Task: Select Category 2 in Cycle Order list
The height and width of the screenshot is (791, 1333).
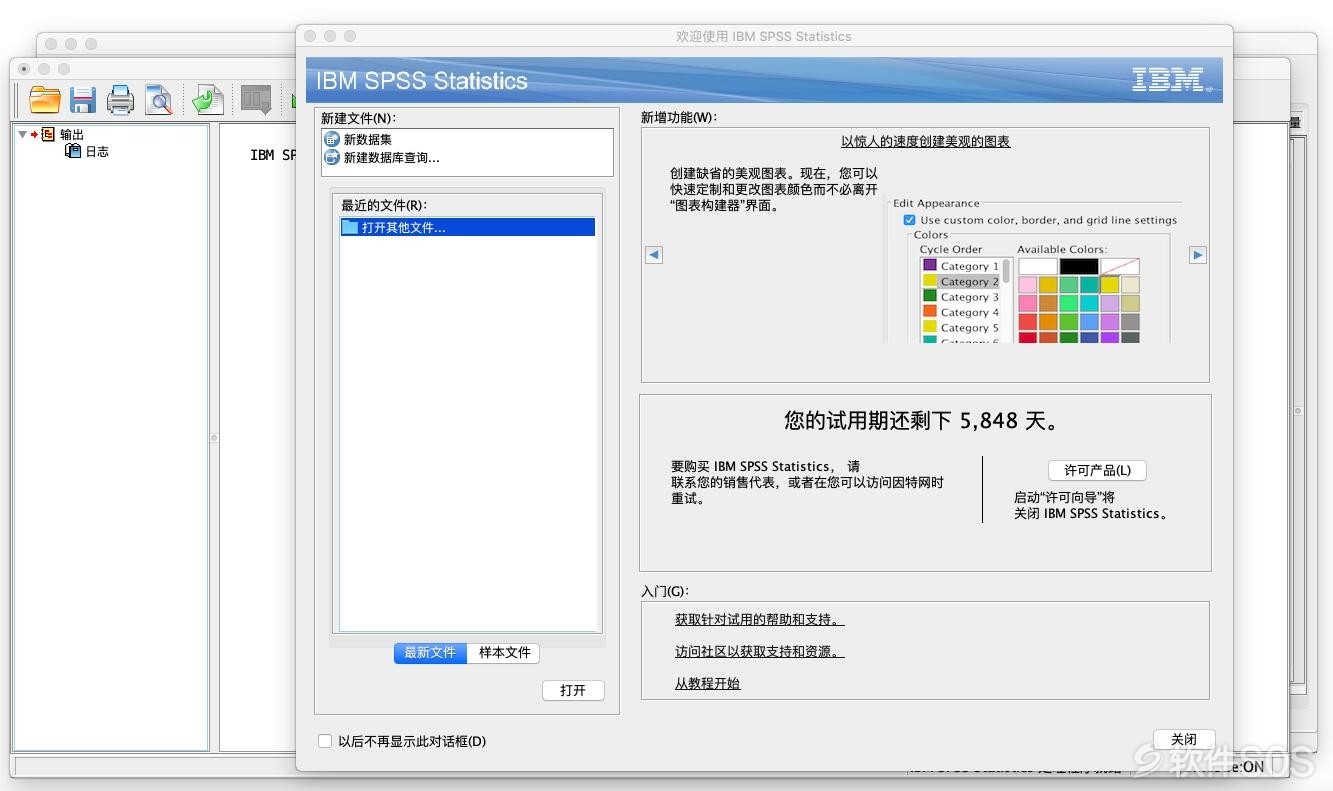Action: tap(961, 282)
